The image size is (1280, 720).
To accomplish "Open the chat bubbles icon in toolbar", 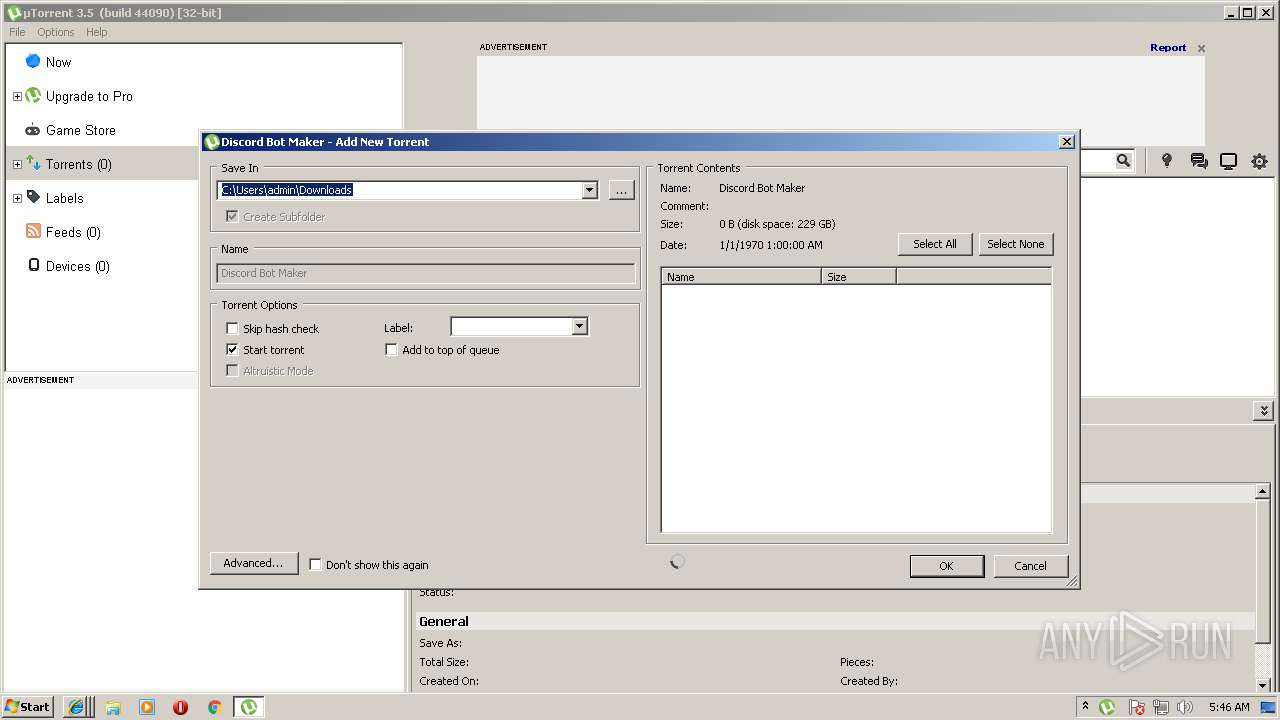I will 1198,161.
